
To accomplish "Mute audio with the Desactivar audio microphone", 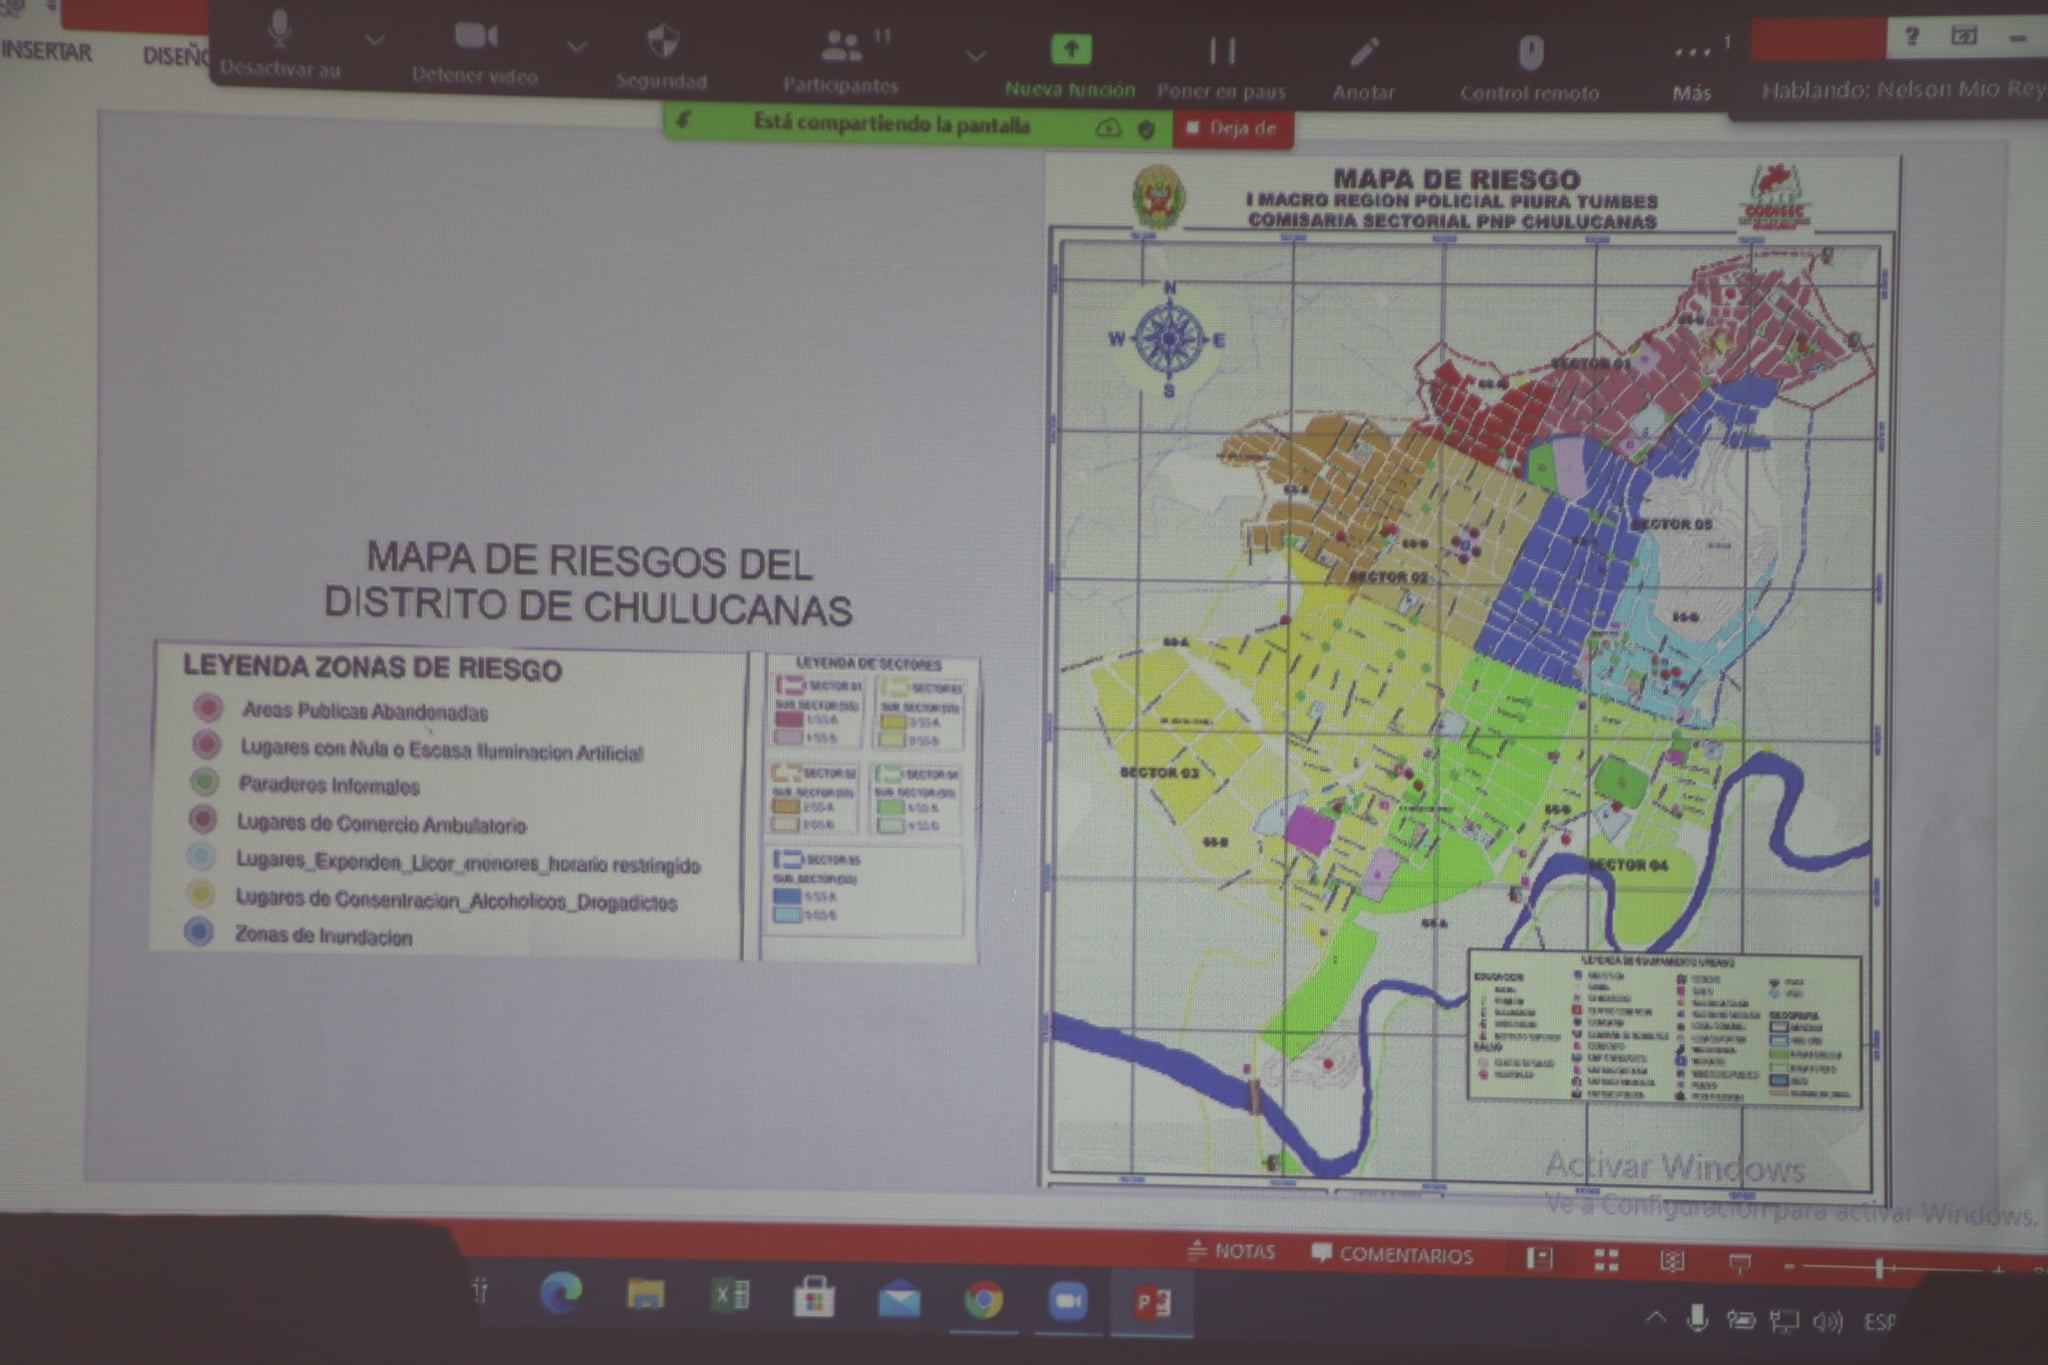I will [x=280, y=31].
